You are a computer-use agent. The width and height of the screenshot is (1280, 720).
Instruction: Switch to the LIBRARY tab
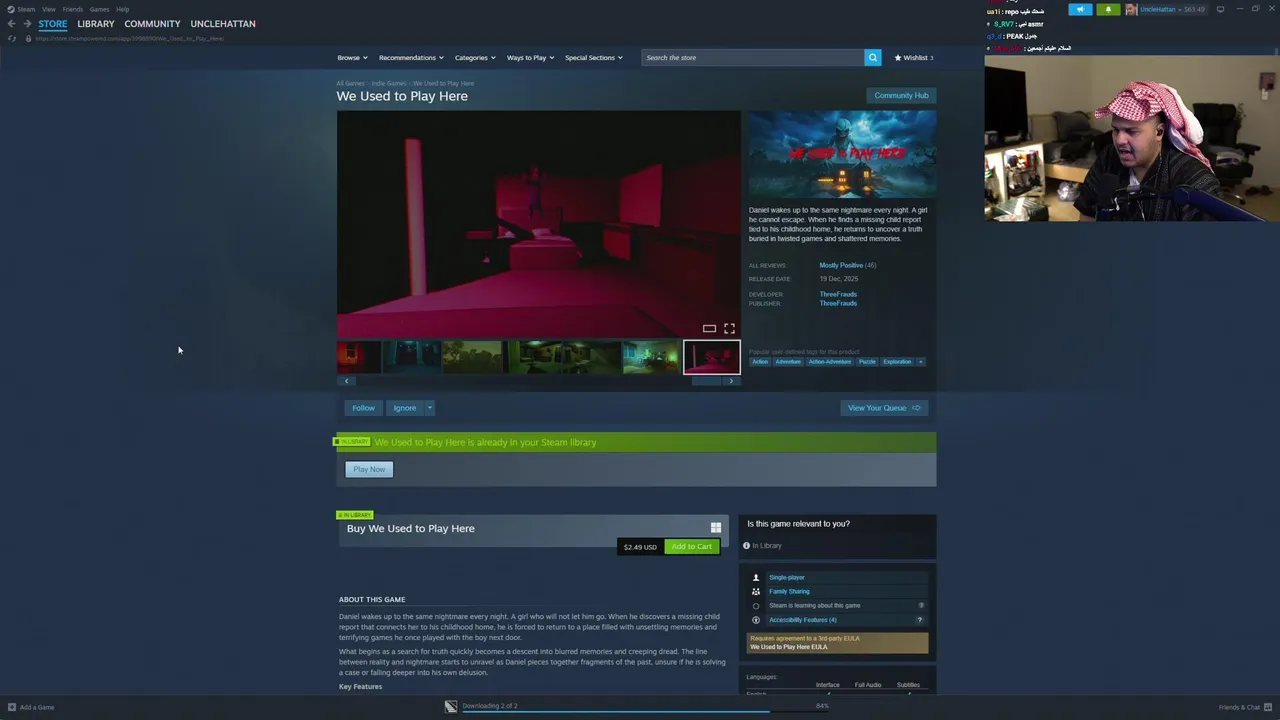click(x=96, y=24)
